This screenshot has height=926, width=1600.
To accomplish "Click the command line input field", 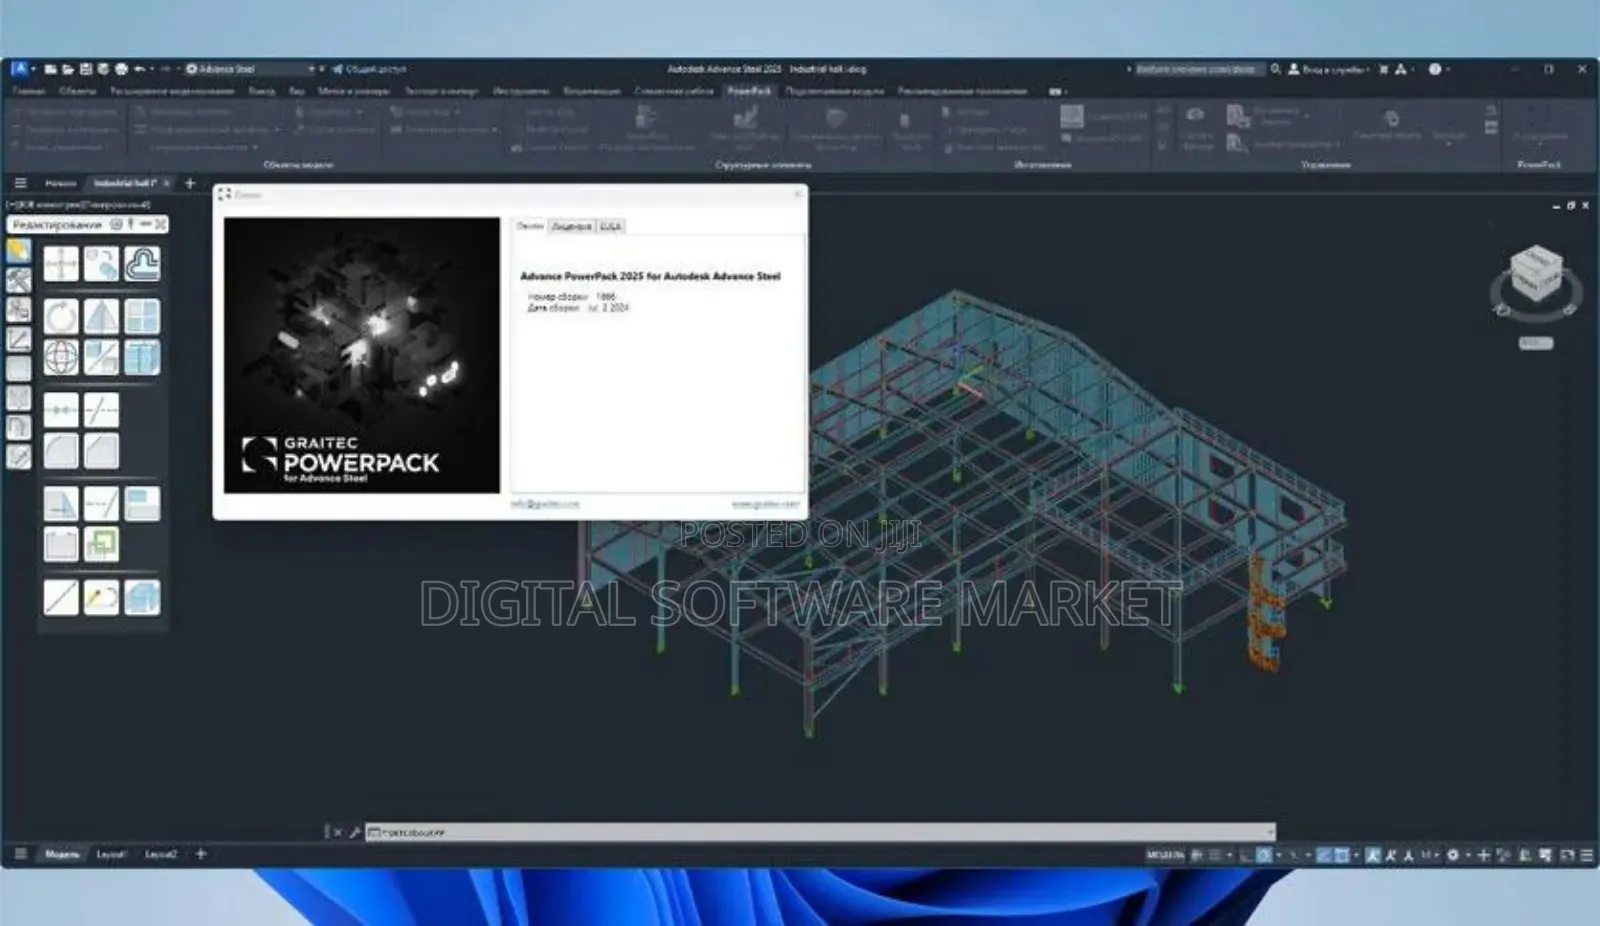I will tap(820, 832).
